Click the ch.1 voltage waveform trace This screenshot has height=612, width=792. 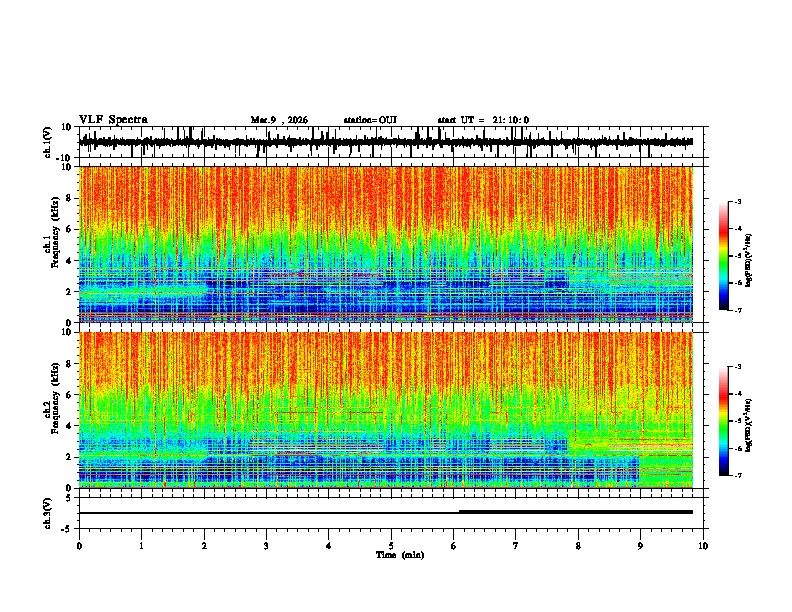[x=386, y=142]
